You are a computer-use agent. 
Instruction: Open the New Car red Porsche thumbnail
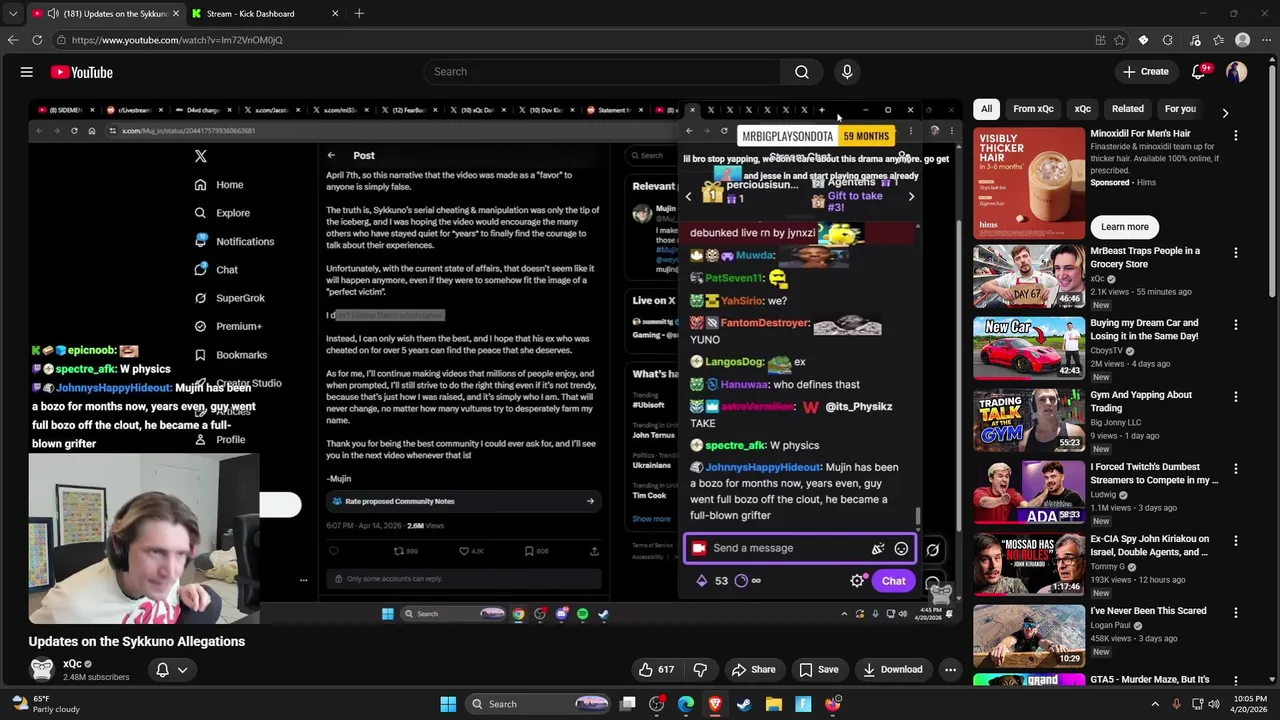1029,349
